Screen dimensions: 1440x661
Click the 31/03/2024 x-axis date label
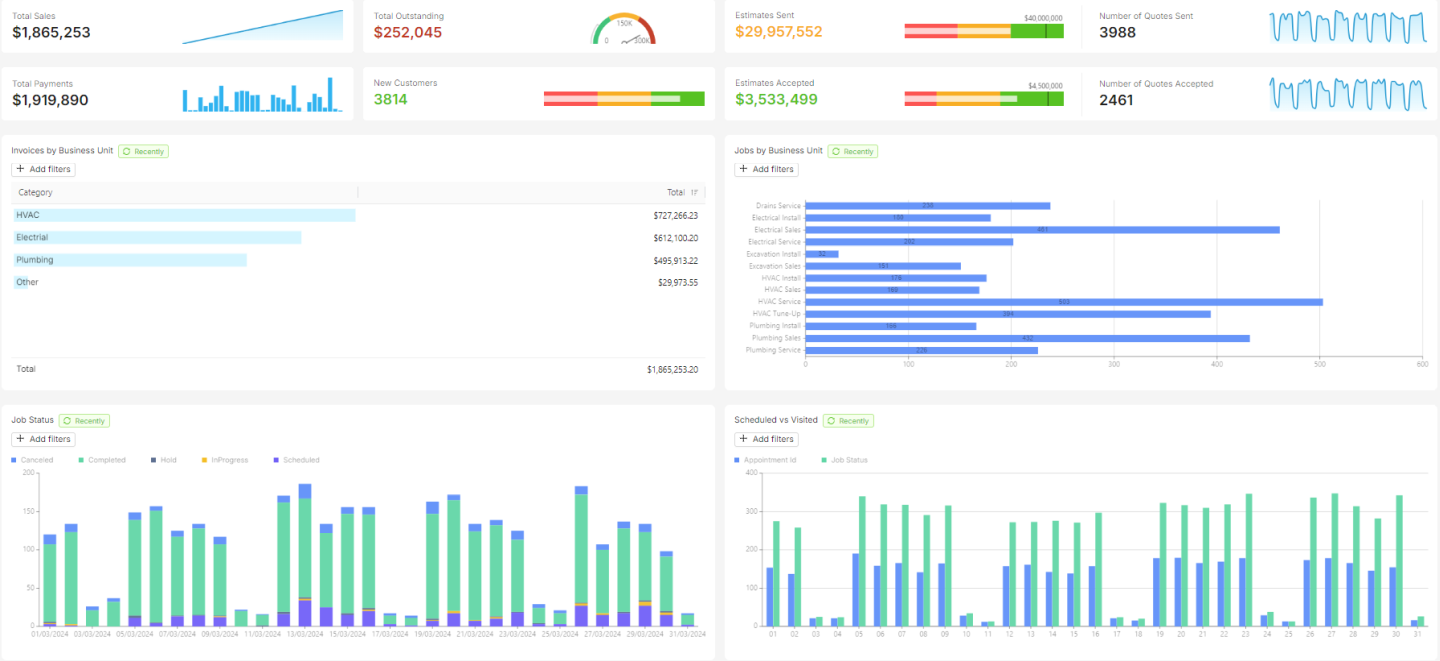pos(690,633)
